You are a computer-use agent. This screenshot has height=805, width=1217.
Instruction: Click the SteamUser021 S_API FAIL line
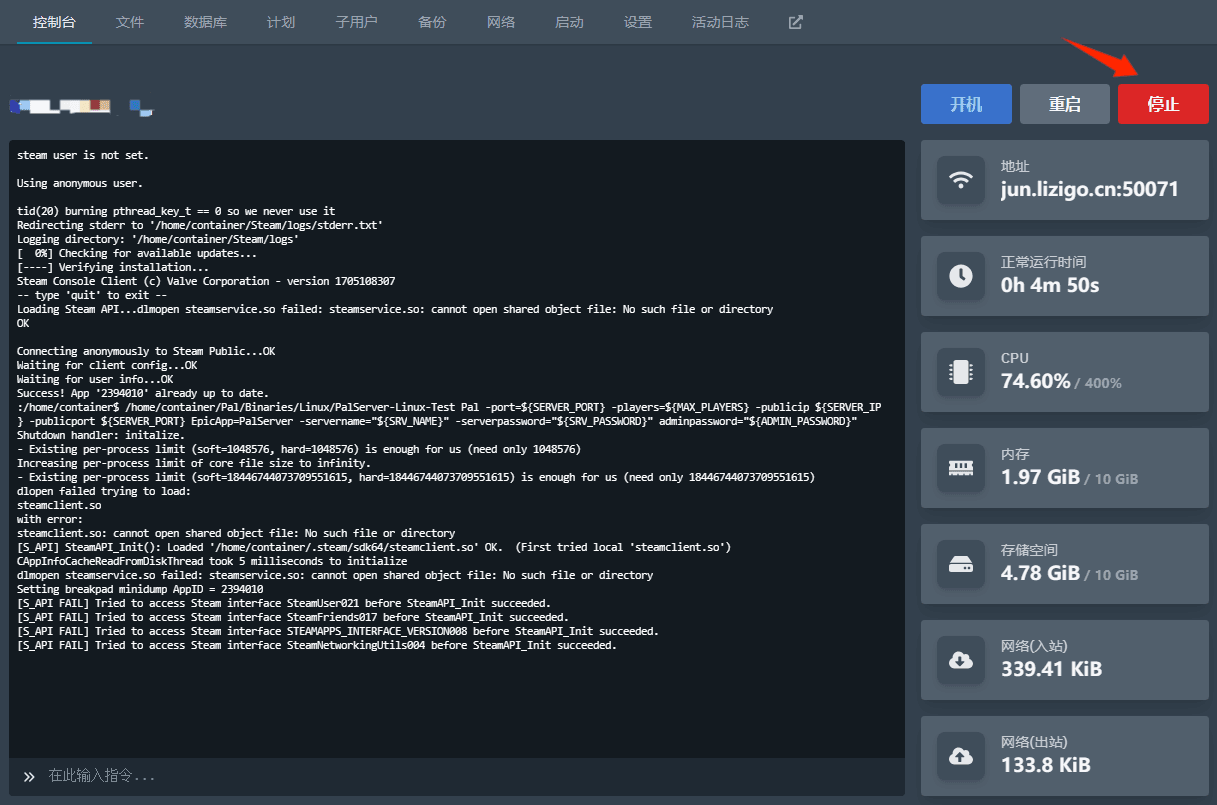point(284,603)
